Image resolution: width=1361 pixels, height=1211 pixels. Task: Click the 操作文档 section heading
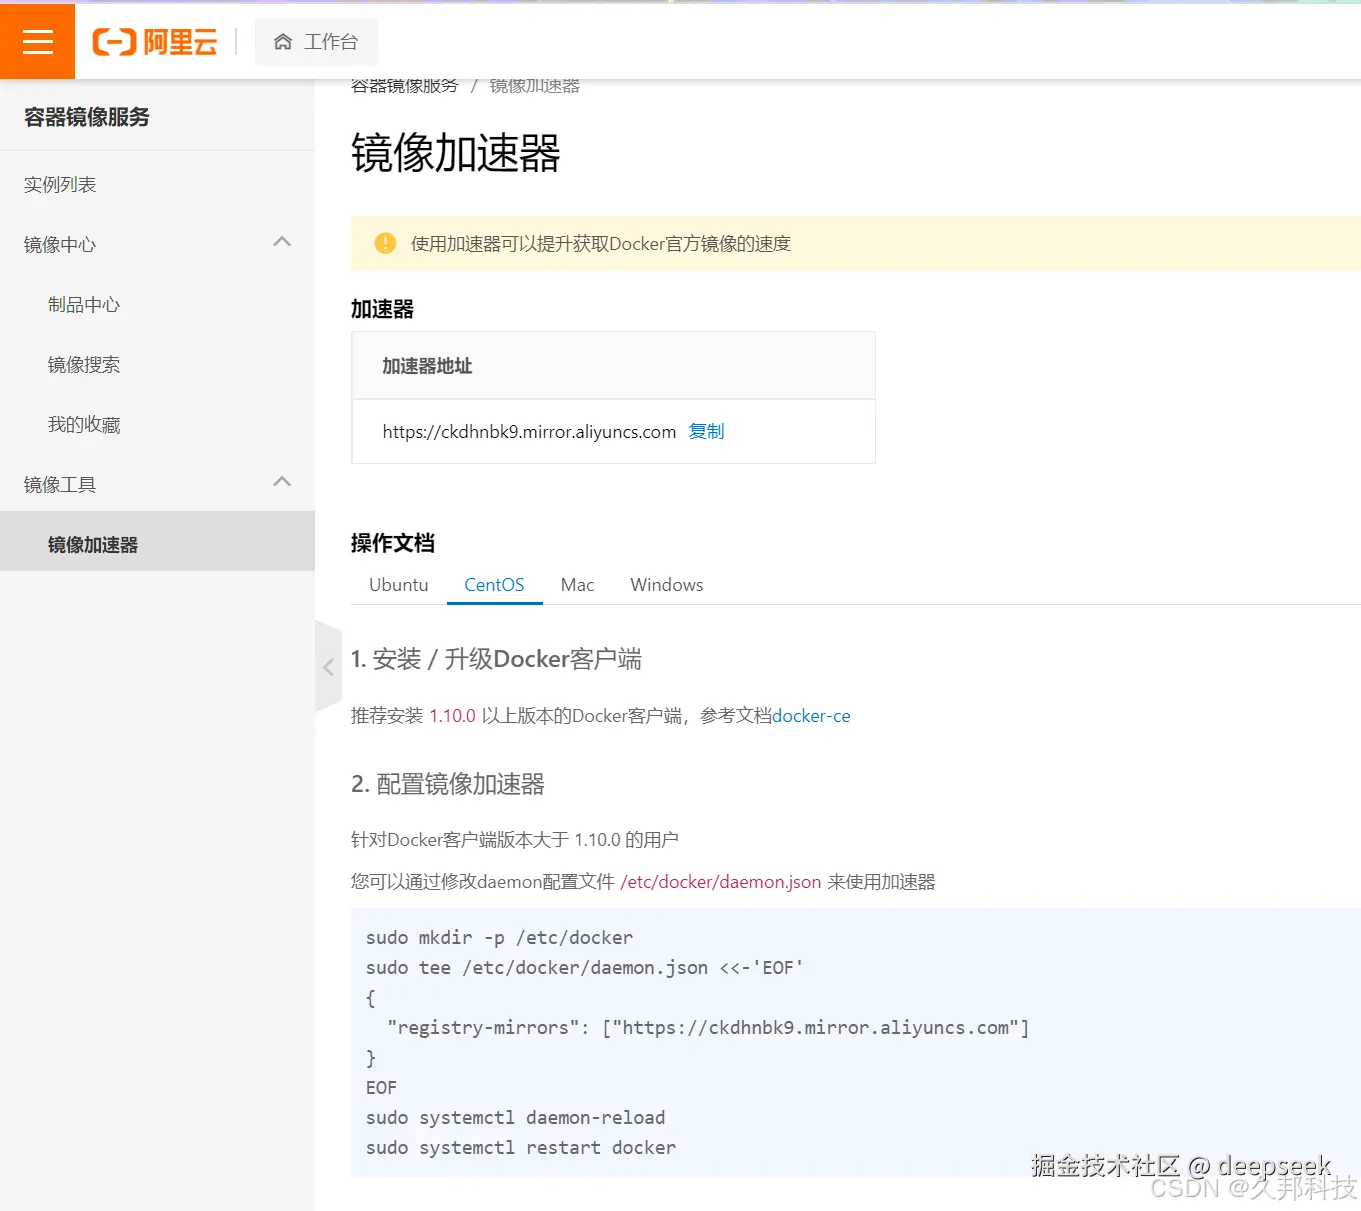pyautogui.click(x=393, y=543)
